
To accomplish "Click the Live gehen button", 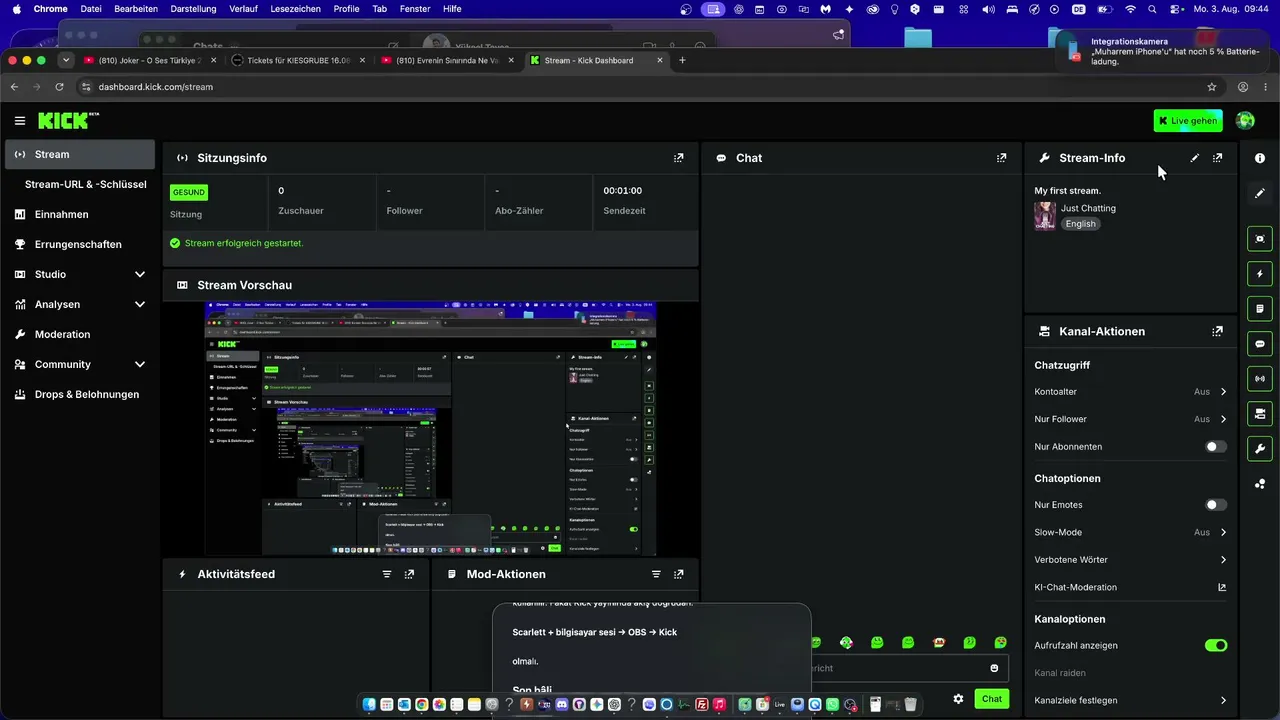I will [x=1188, y=121].
